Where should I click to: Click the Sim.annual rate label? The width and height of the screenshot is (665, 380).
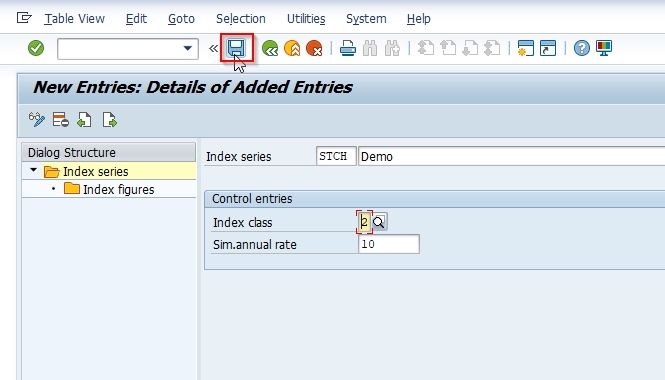(x=254, y=244)
